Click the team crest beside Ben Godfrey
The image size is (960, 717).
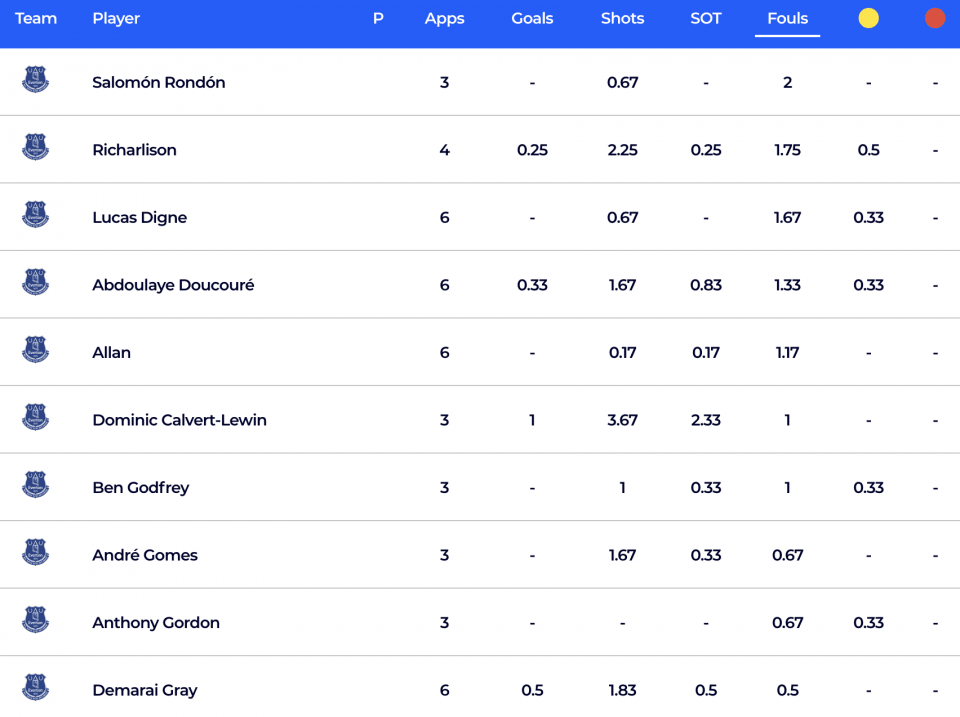[x=36, y=485]
